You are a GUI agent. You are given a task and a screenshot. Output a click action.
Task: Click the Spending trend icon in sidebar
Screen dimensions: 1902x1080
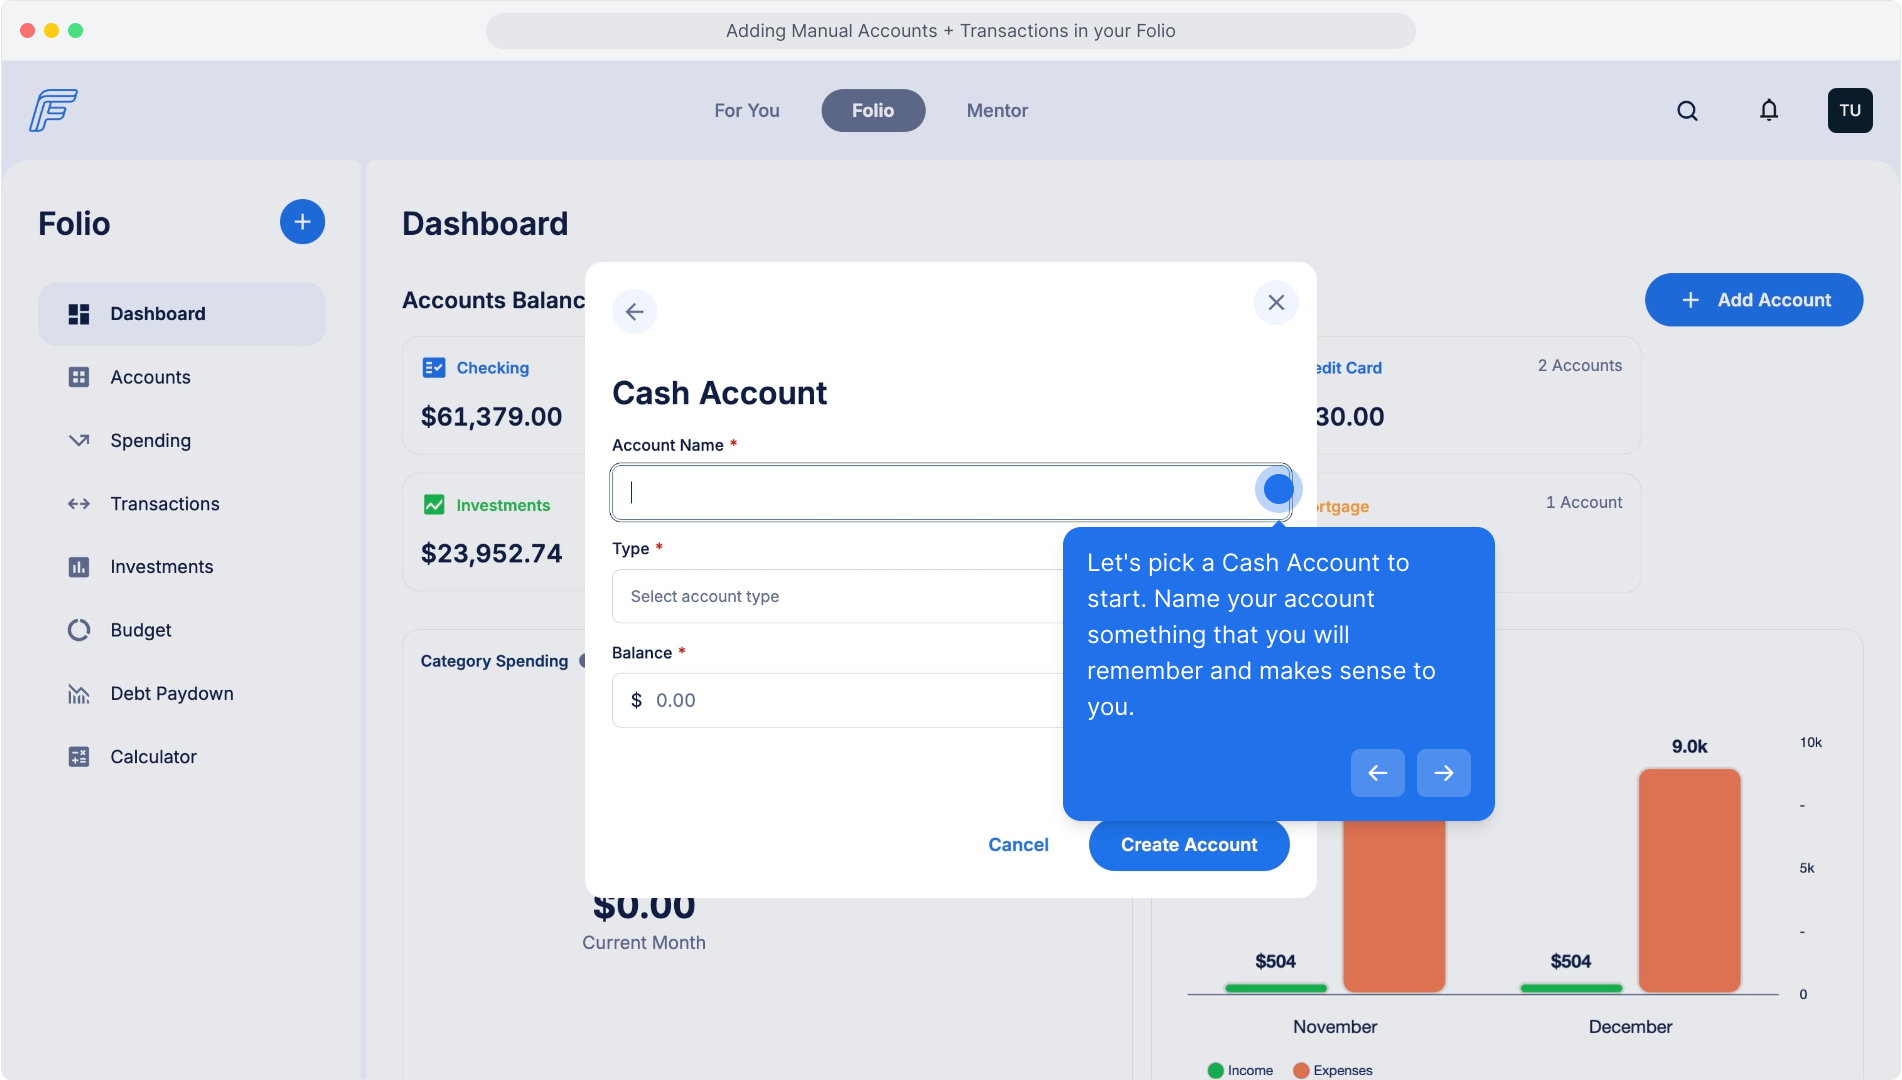pyautogui.click(x=79, y=440)
